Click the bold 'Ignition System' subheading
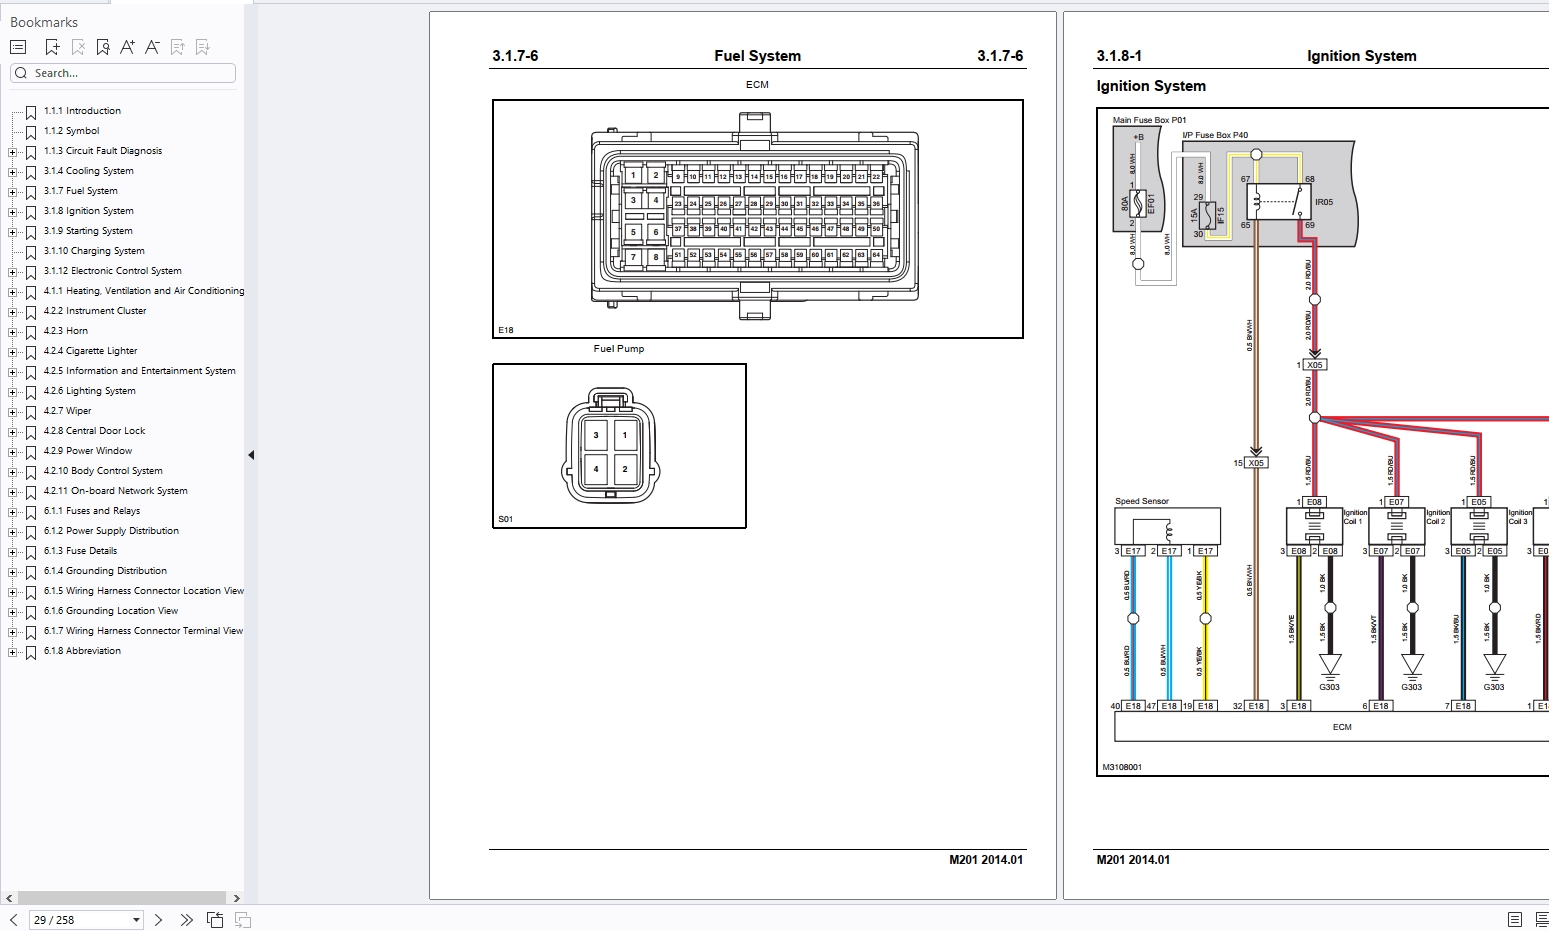Image resolution: width=1549 pixels, height=931 pixels. tap(1151, 86)
